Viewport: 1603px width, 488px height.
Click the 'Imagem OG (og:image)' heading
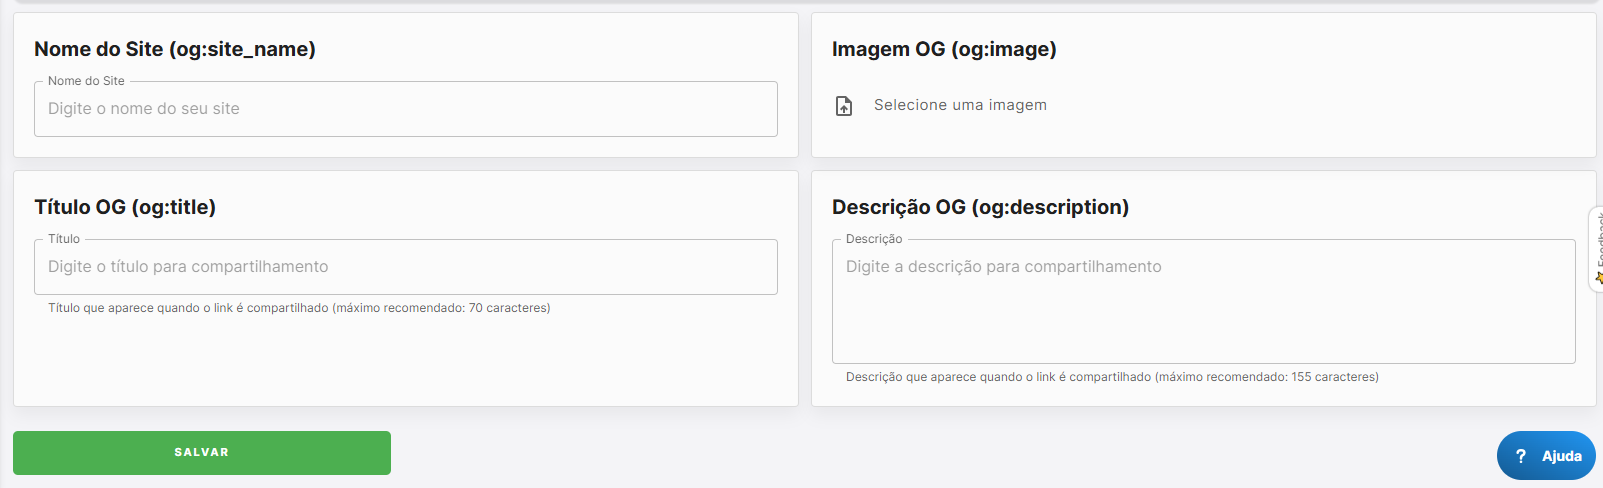point(944,49)
